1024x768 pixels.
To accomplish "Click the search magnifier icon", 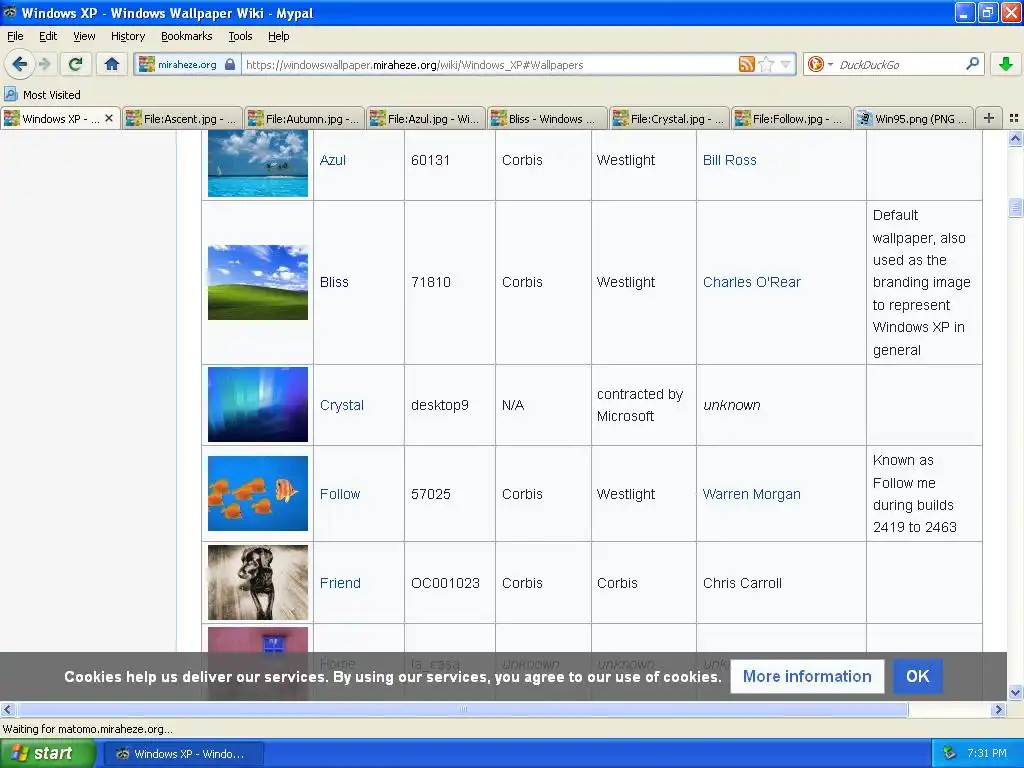I will tap(972, 64).
